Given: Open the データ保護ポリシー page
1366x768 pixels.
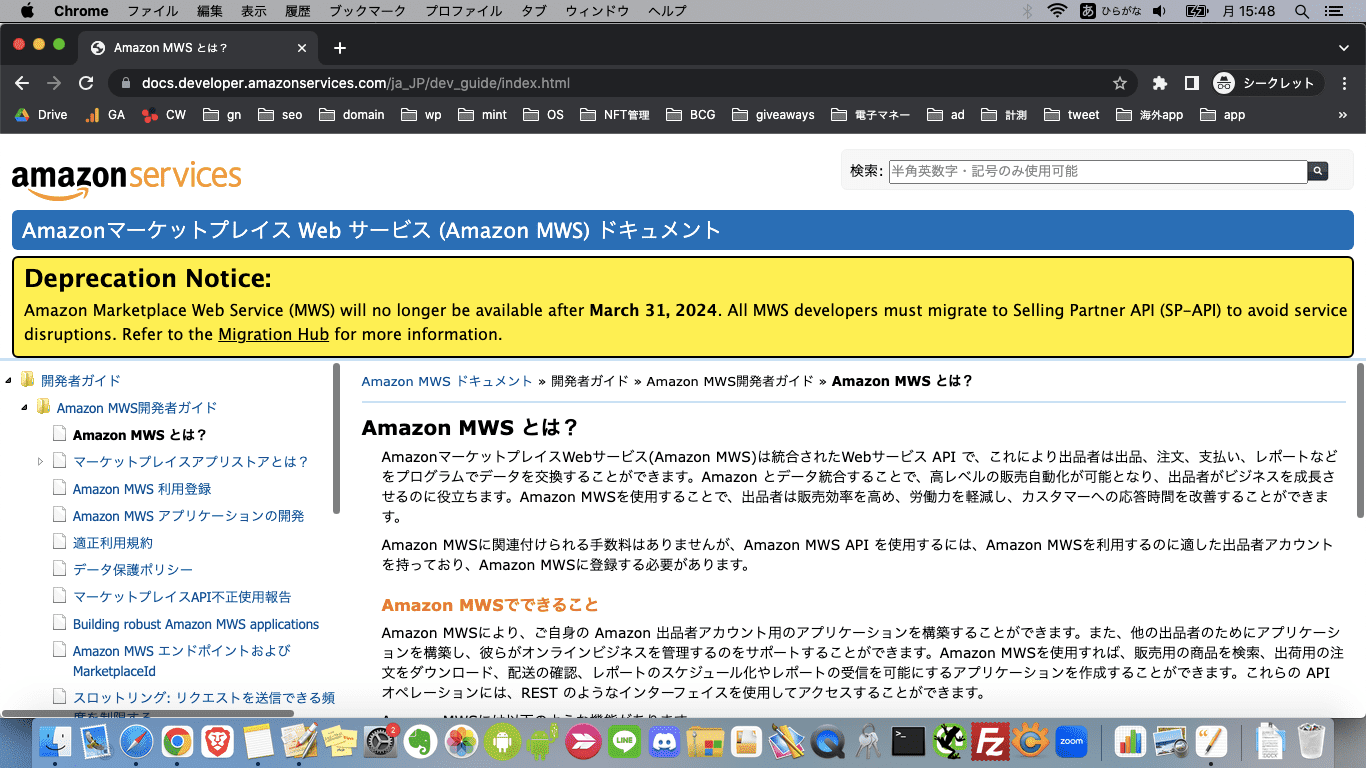Looking at the screenshot, I should pos(133,570).
